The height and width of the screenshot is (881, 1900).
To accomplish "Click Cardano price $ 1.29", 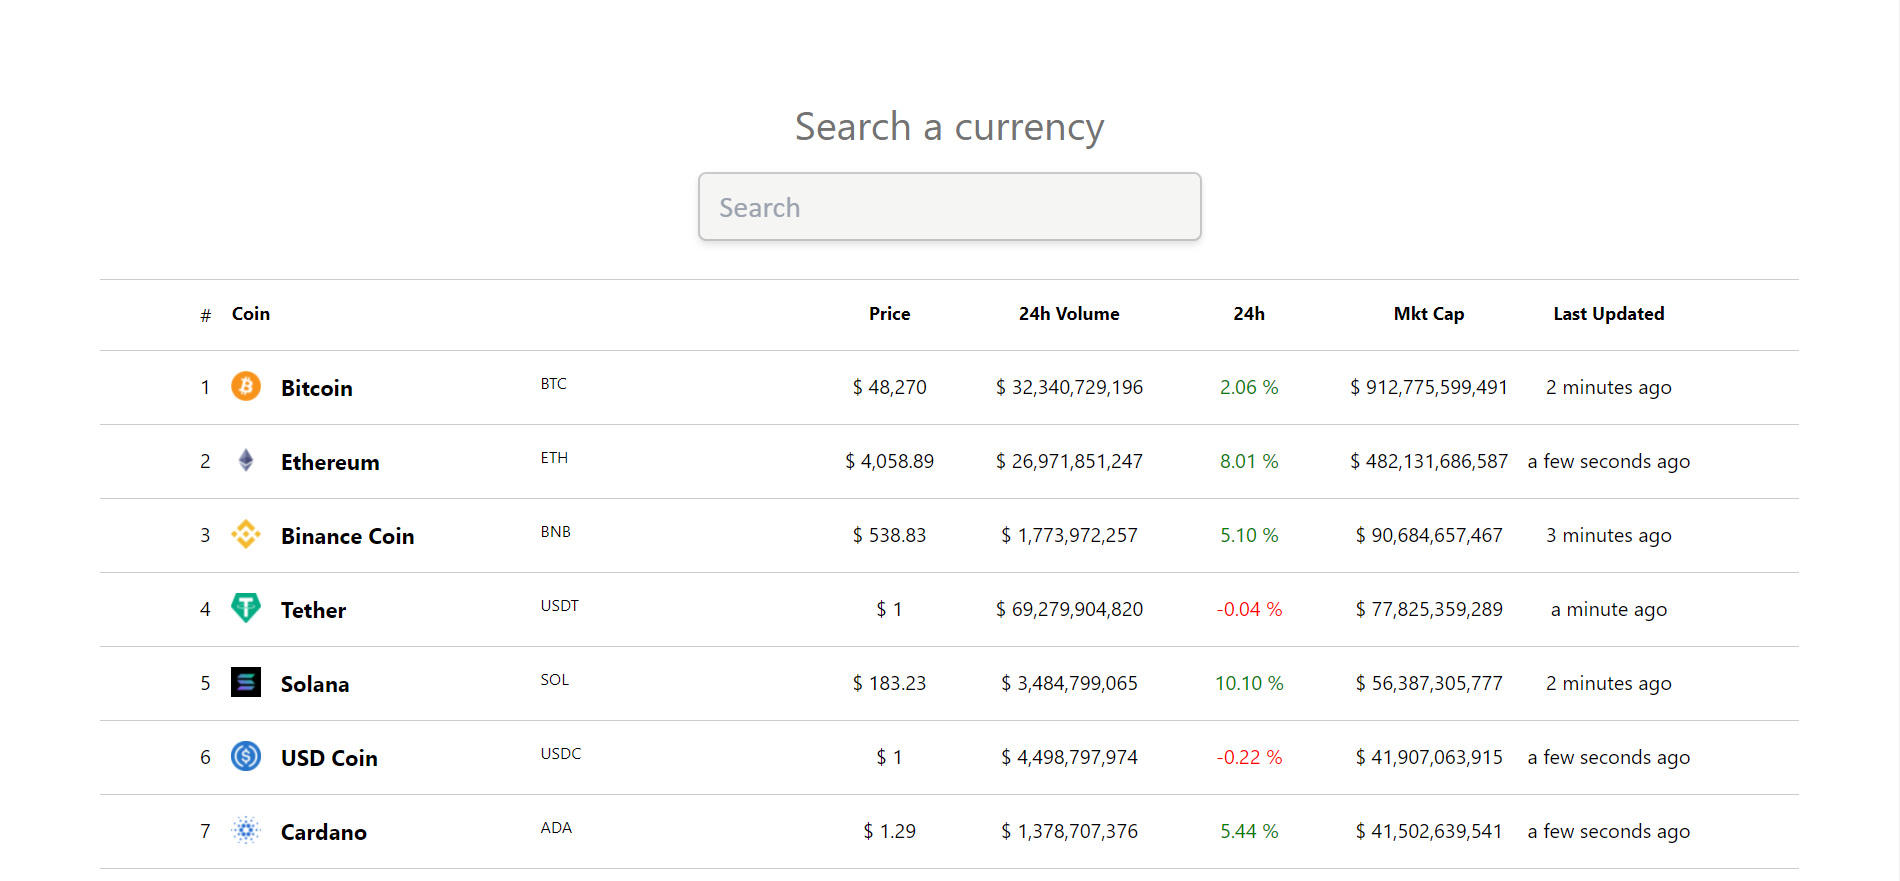I will pos(889,831).
